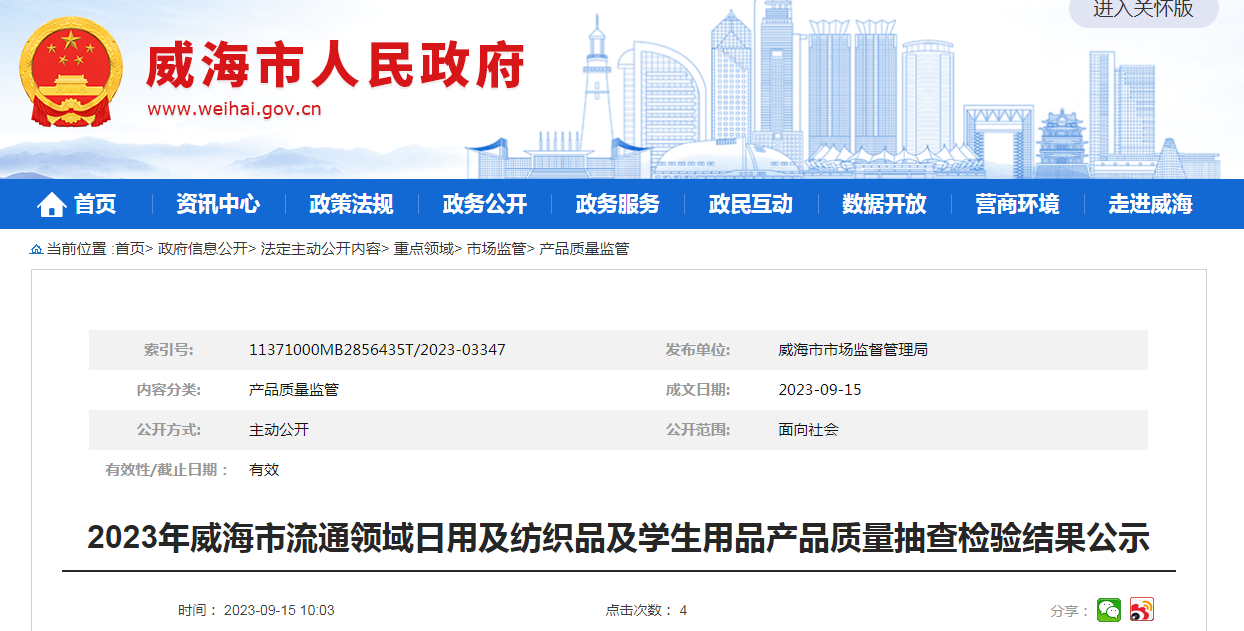Click the 成文日期 field label
Screen dimensions: 1244x631
click(698, 390)
